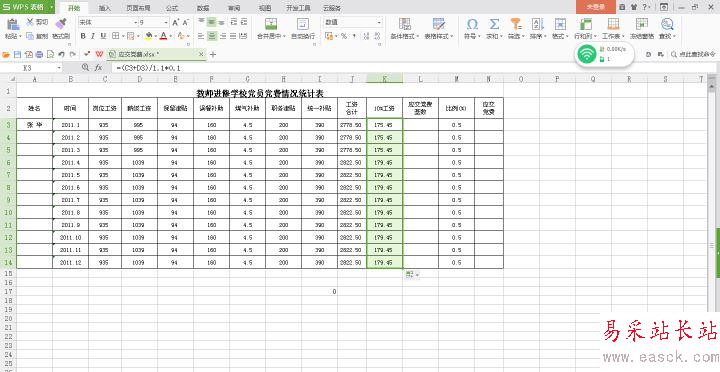Screen dimensions: 720x372
Task: Open paste options button below K14
Action: [411, 274]
